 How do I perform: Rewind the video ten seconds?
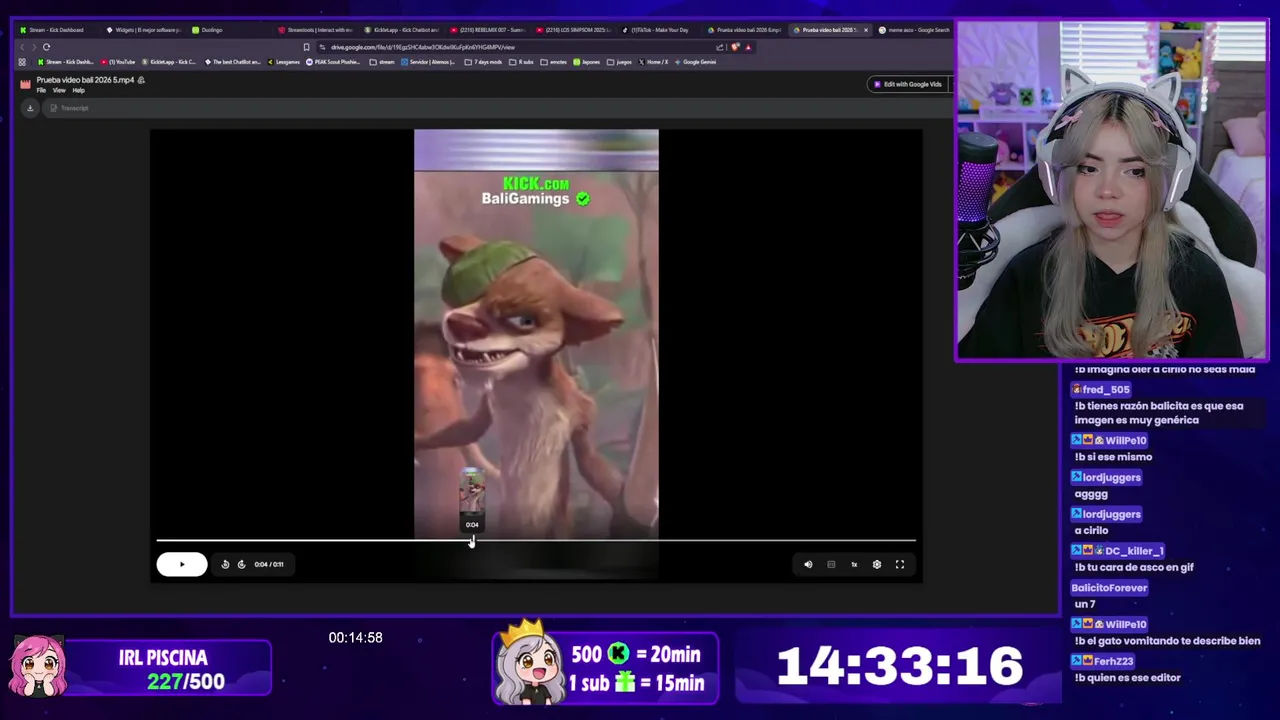(225, 564)
